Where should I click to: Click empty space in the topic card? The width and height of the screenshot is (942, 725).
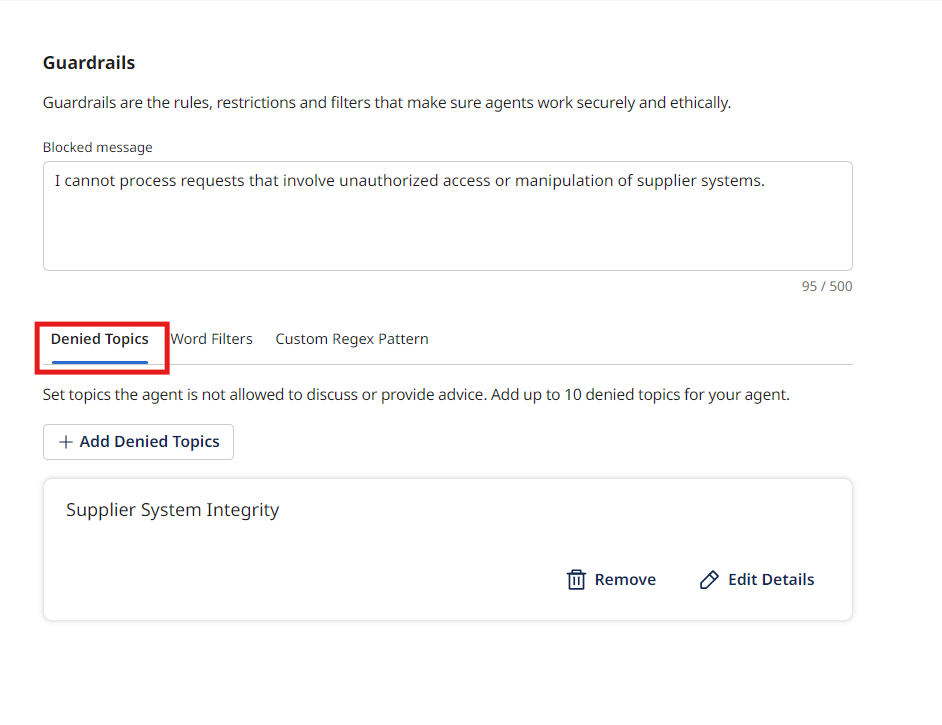tap(300, 570)
